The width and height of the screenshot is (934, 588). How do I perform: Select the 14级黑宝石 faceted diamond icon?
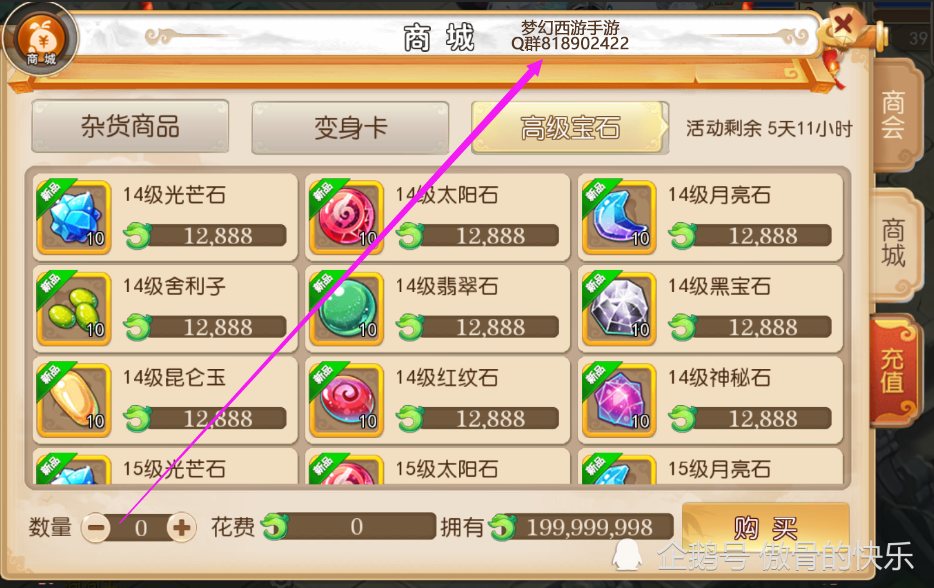[619, 309]
